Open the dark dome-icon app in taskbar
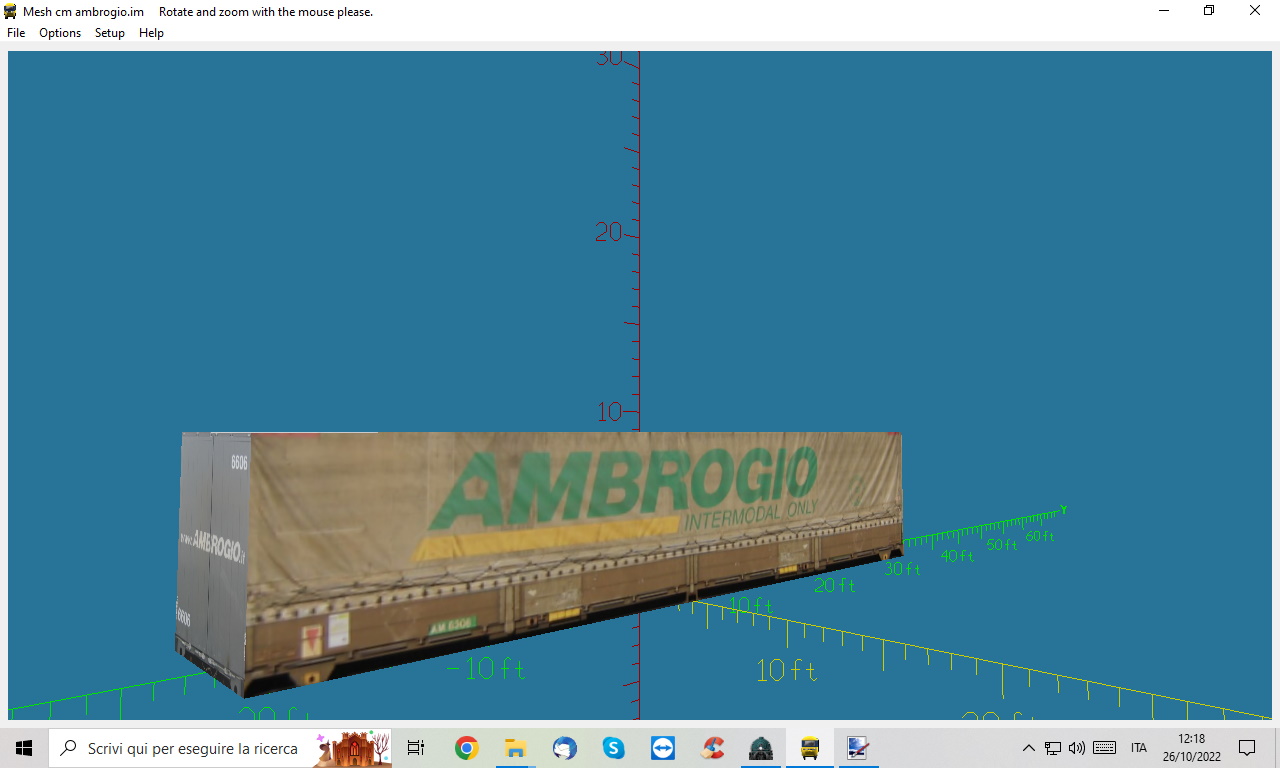The width and height of the screenshot is (1280, 768). (x=761, y=748)
